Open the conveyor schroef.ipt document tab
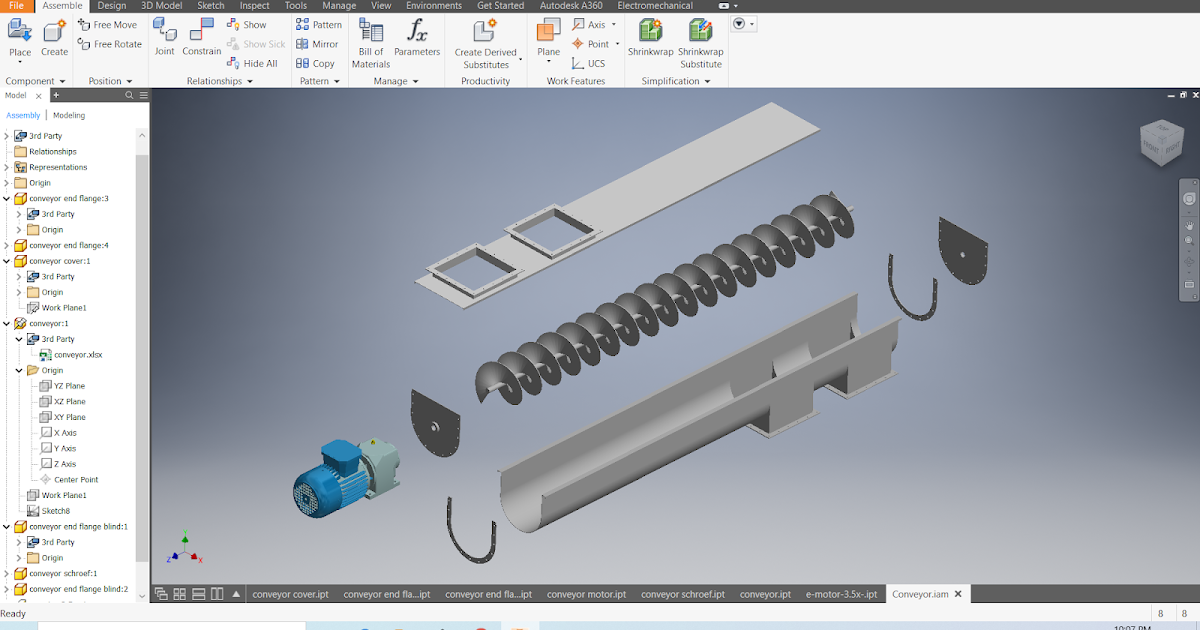 coord(685,593)
